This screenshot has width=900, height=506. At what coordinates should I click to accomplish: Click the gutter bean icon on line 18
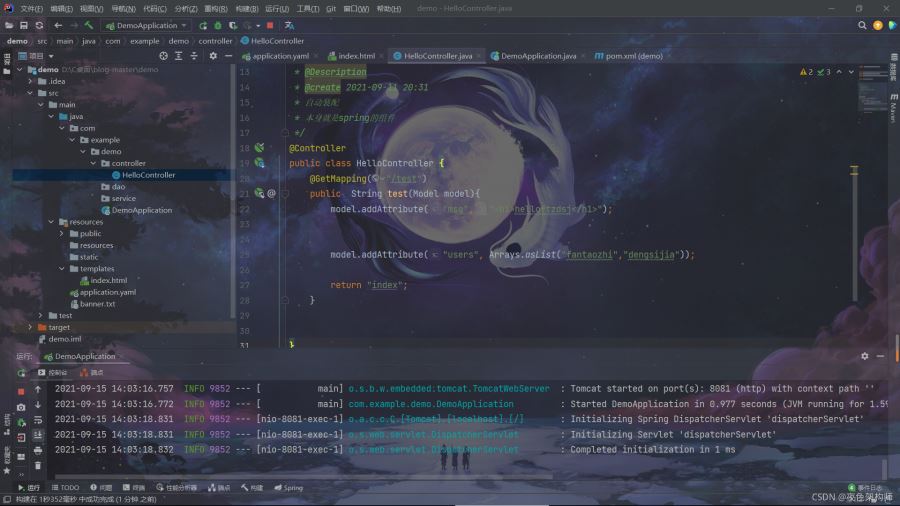259,148
